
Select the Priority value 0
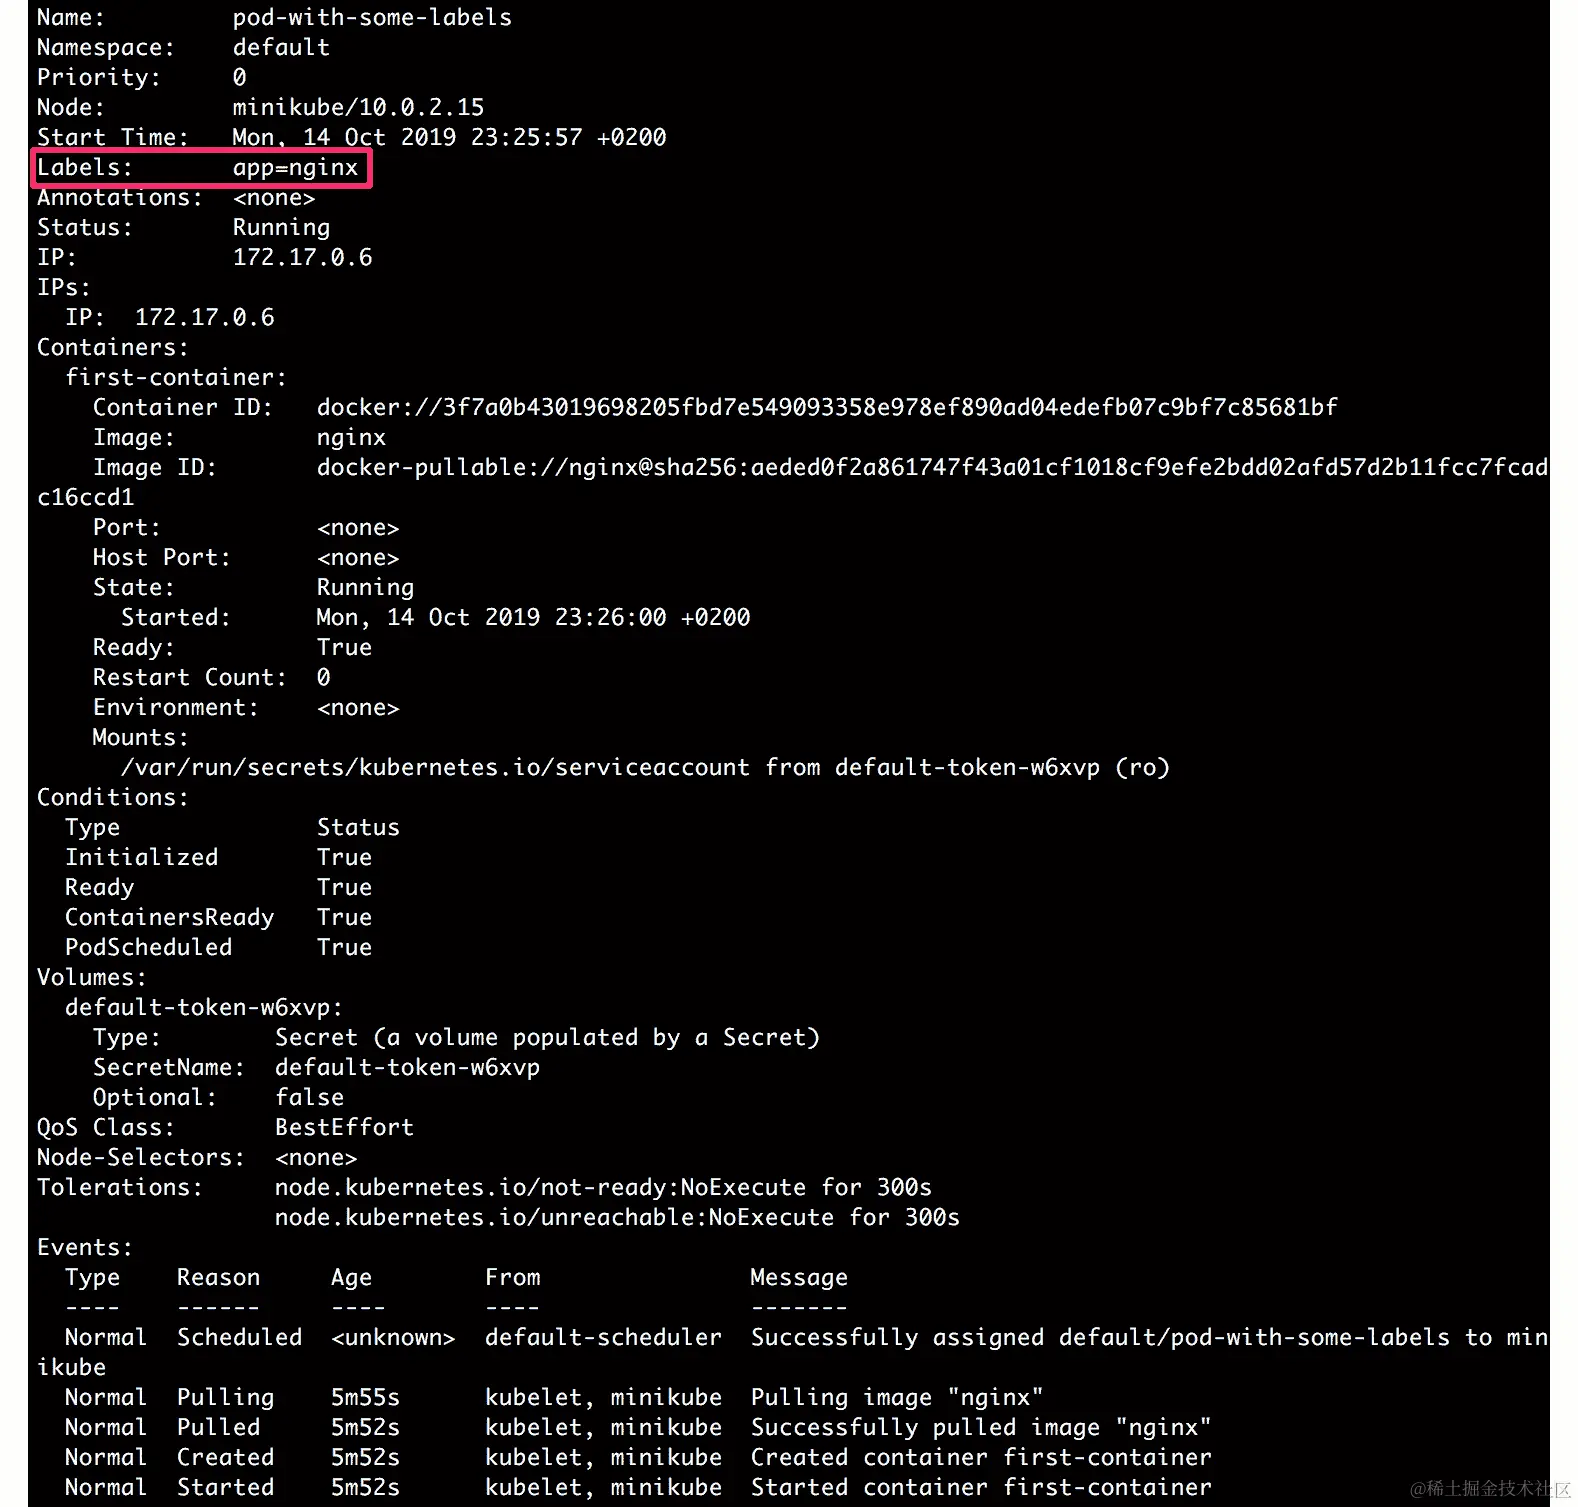pos(239,77)
